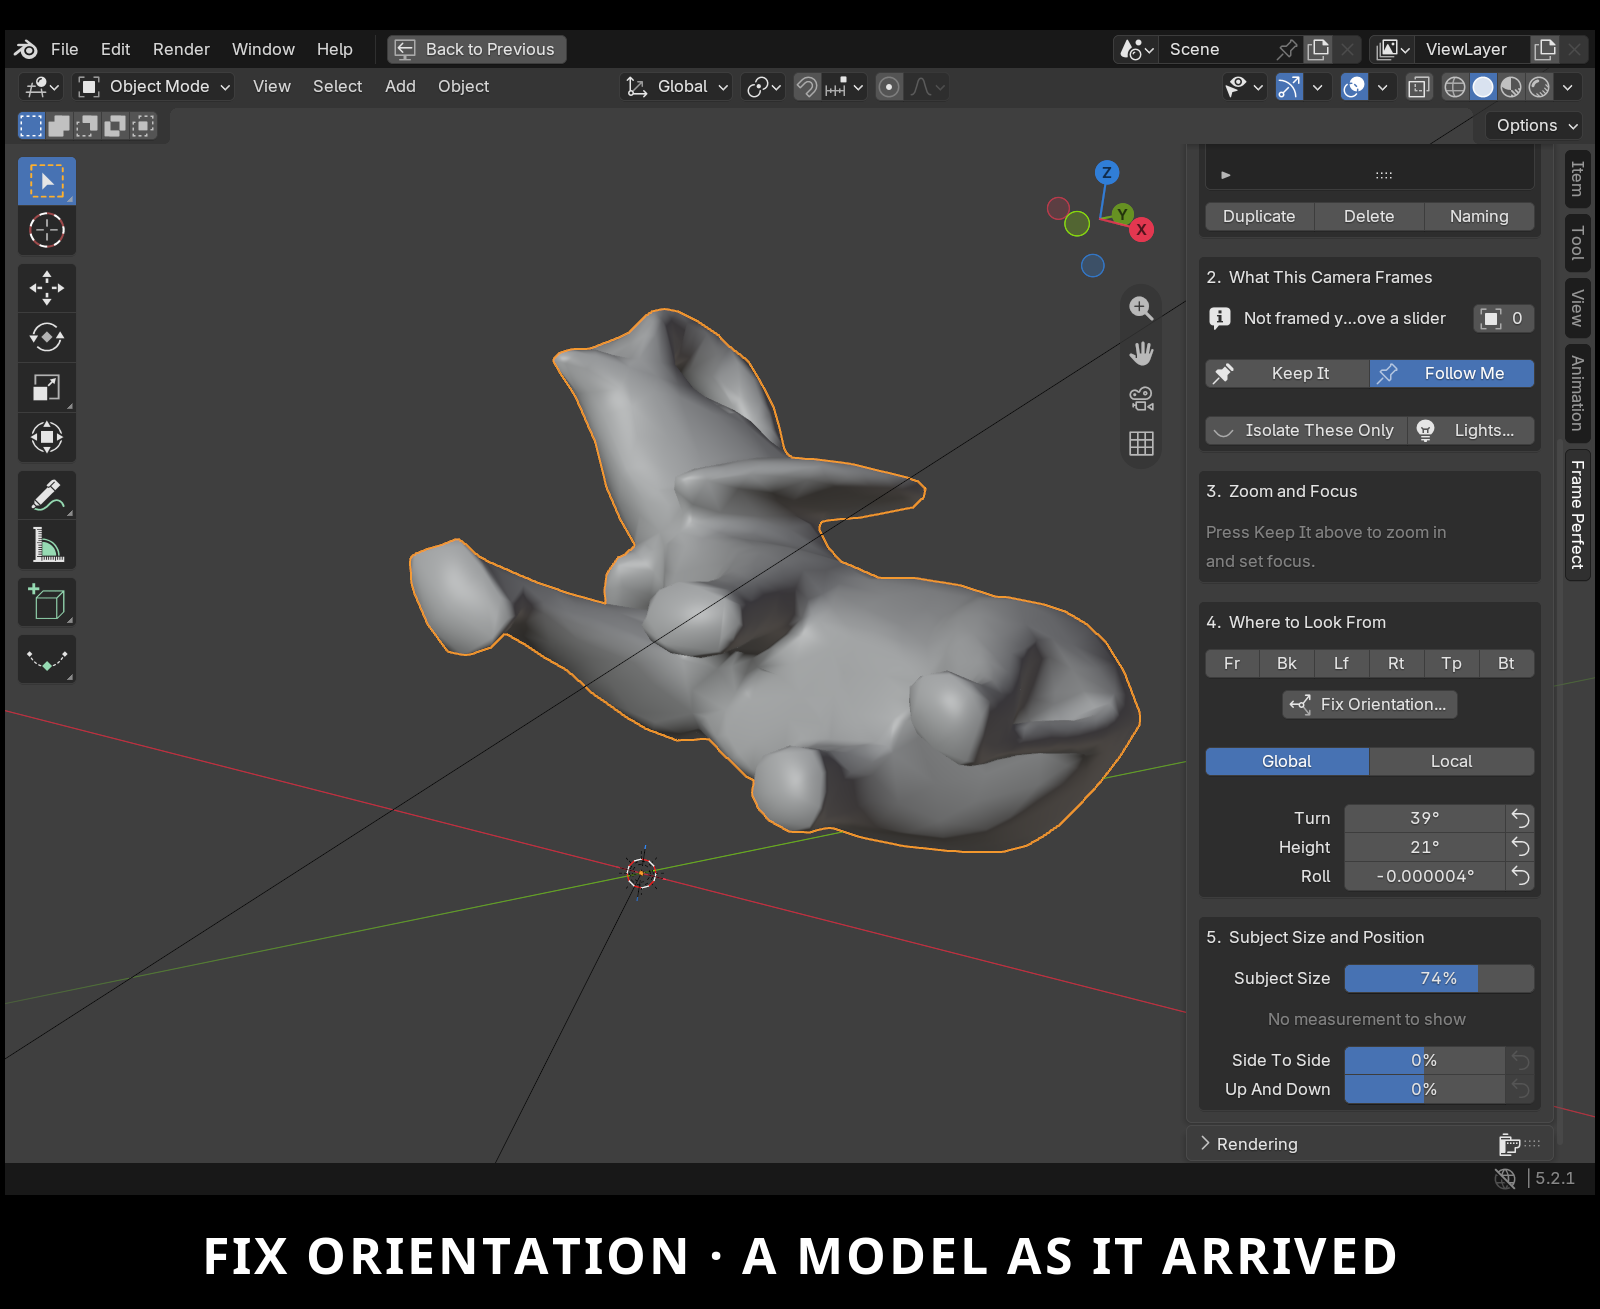Click the new scene icon
The width and height of the screenshot is (1600, 1309).
[1318, 49]
